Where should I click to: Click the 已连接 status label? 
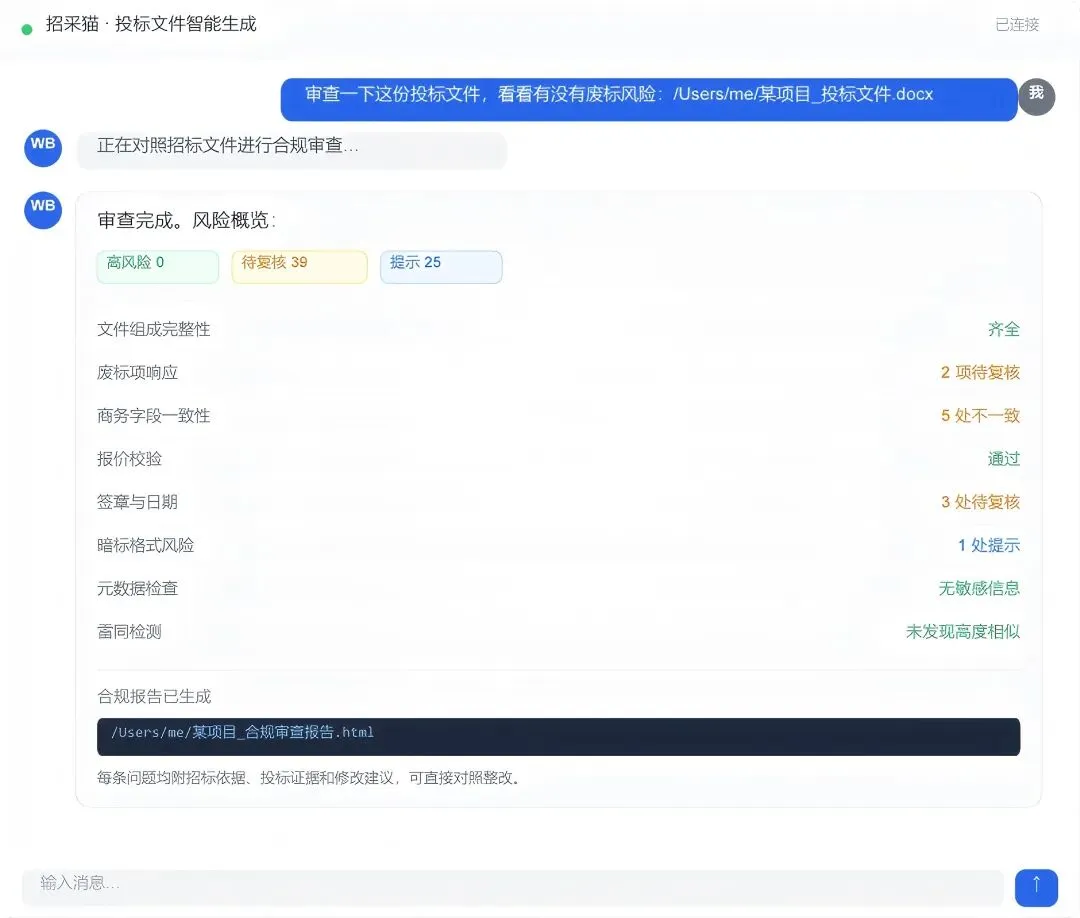1017,25
